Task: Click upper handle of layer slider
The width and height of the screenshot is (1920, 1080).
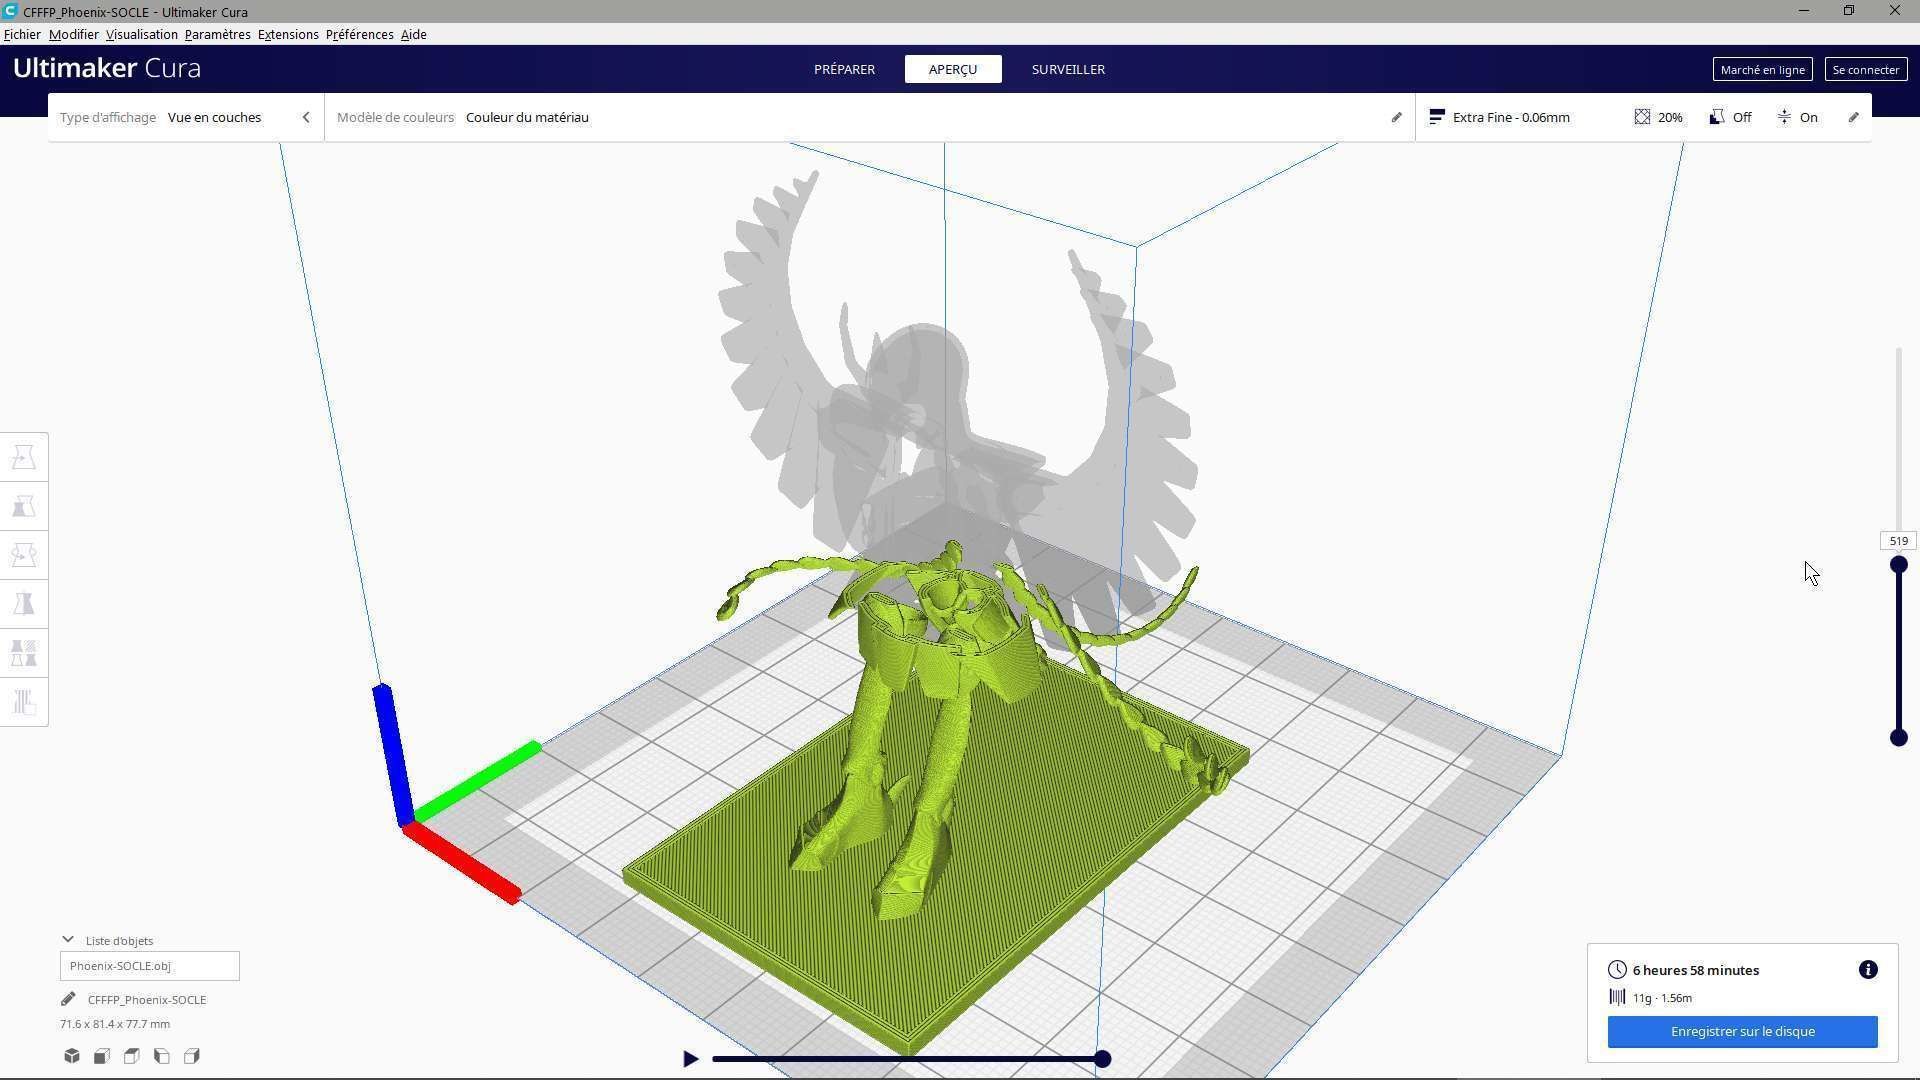Action: click(x=1898, y=565)
